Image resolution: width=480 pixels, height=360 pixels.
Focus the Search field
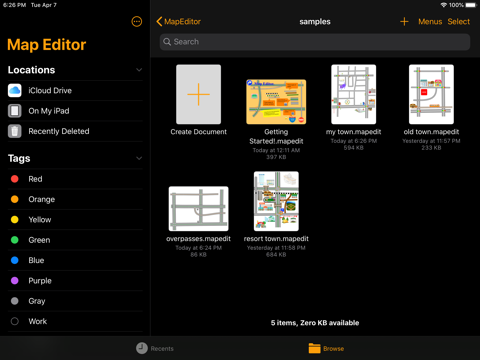(x=315, y=42)
